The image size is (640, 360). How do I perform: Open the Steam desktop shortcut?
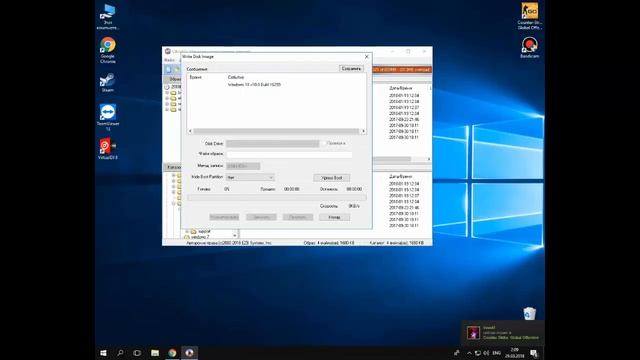[x=108, y=82]
